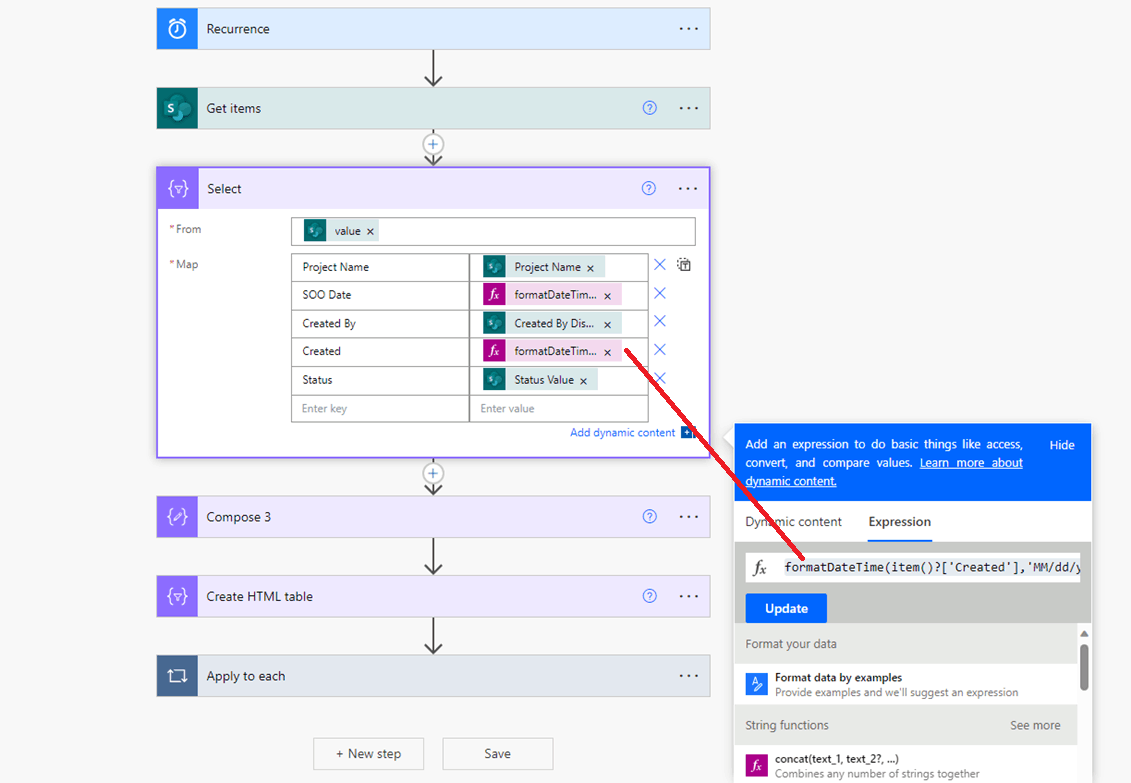The image size is (1131, 783).
Task: Click the Project Name key cell
Action: 380,267
